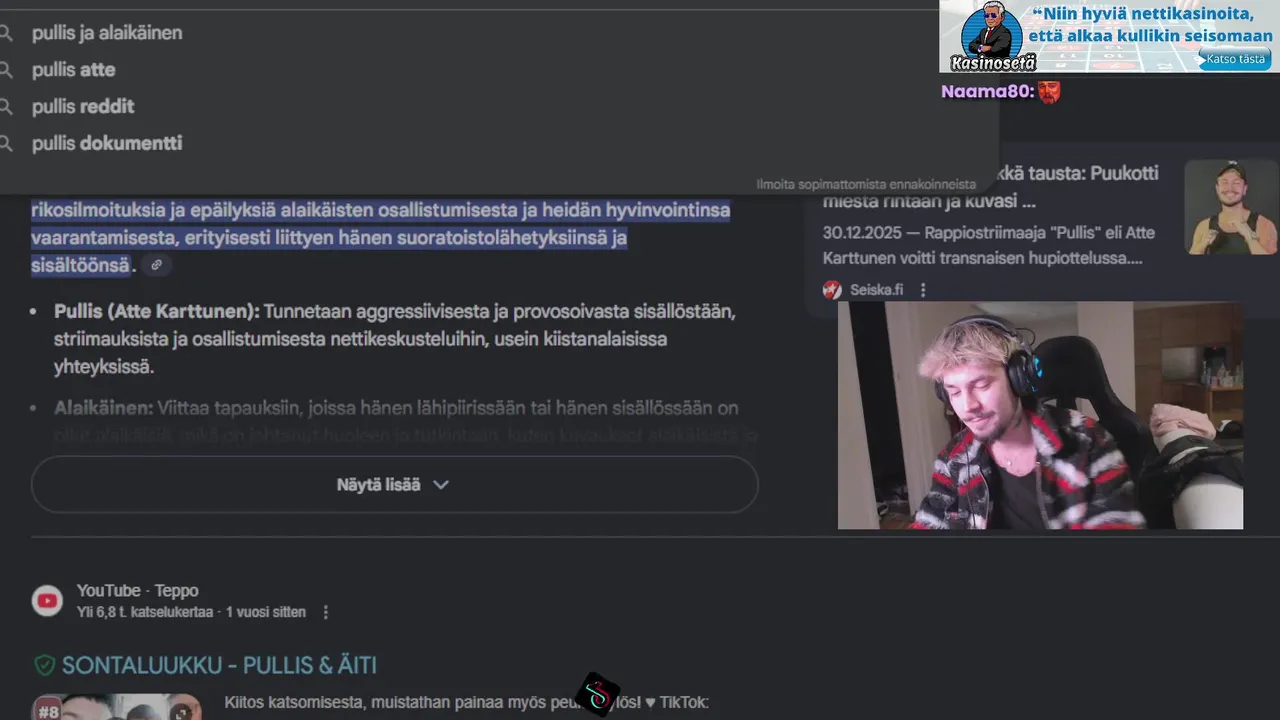Open 'SONTALUUKKU - PULLIS & ÄITI' result
This screenshot has width=1280, height=720.
tap(219, 666)
